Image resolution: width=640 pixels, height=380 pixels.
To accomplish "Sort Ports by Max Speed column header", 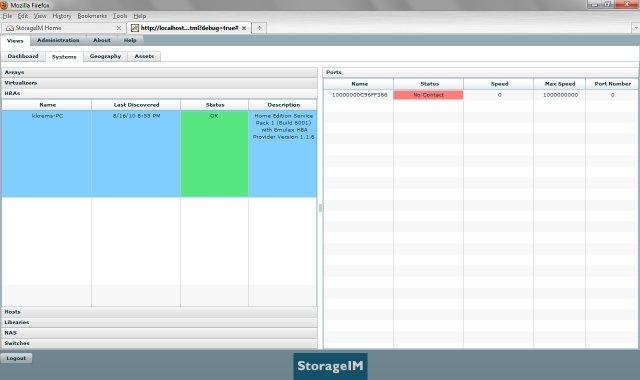I will pyautogui.click(x=560, y=84).
